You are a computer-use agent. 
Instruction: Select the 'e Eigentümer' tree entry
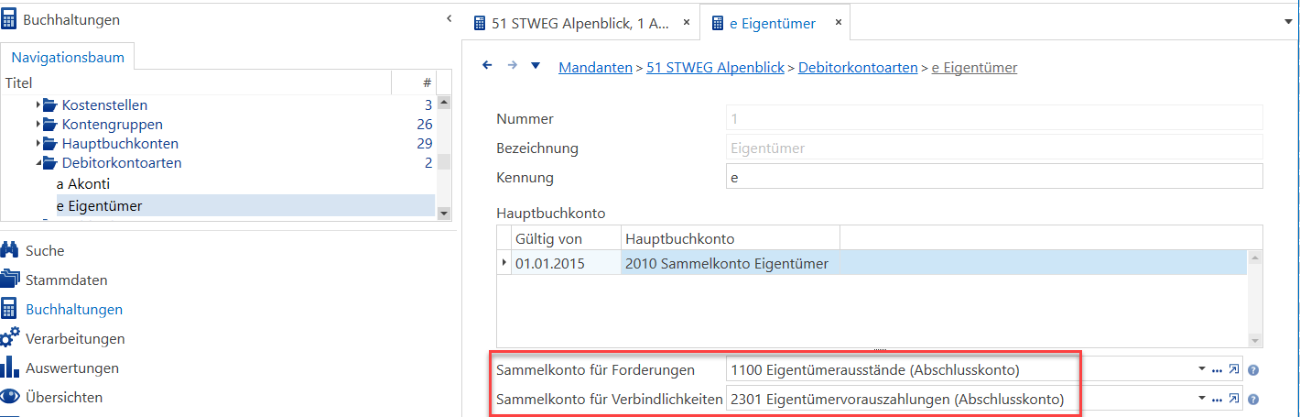click(x=99, y=206)
